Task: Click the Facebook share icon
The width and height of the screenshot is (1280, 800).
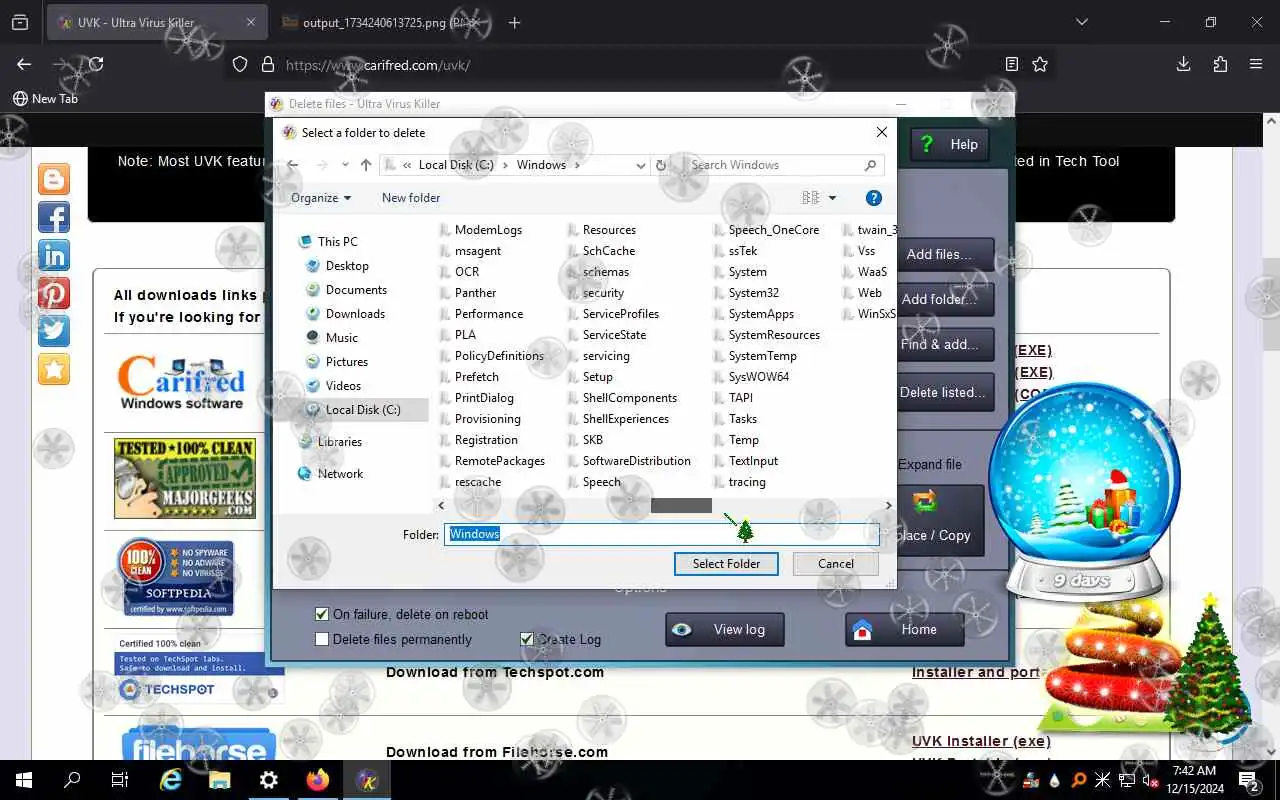Action: tap(54, 217)
